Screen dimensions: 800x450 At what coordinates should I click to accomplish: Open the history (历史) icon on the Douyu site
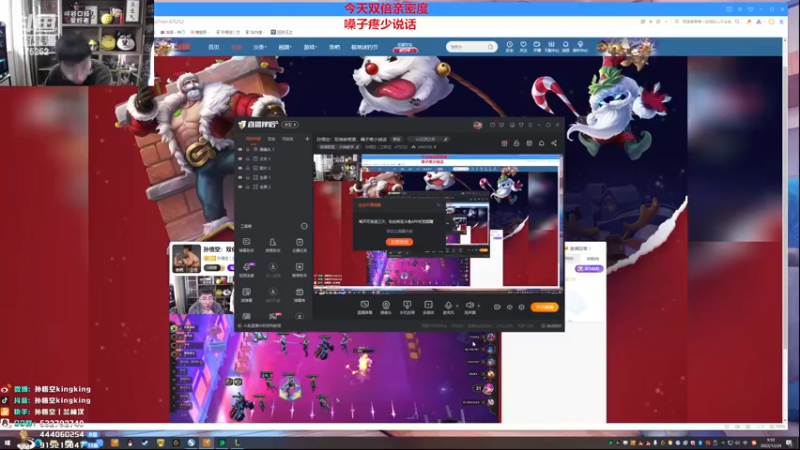point(509,46)
